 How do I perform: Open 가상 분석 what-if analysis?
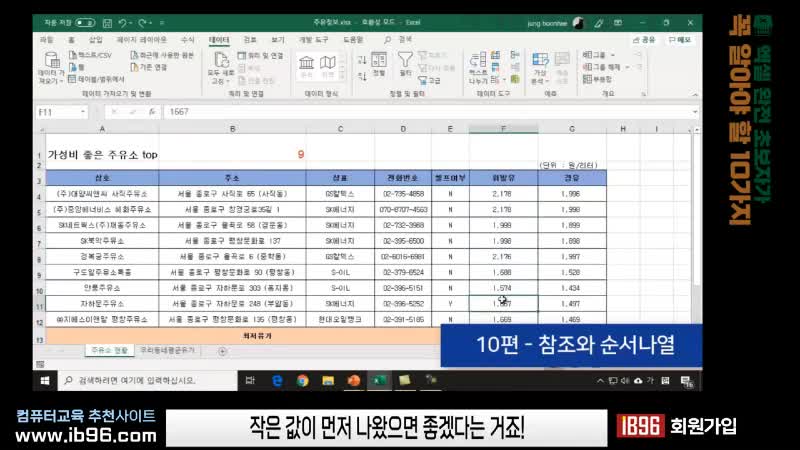click(540, 67)
